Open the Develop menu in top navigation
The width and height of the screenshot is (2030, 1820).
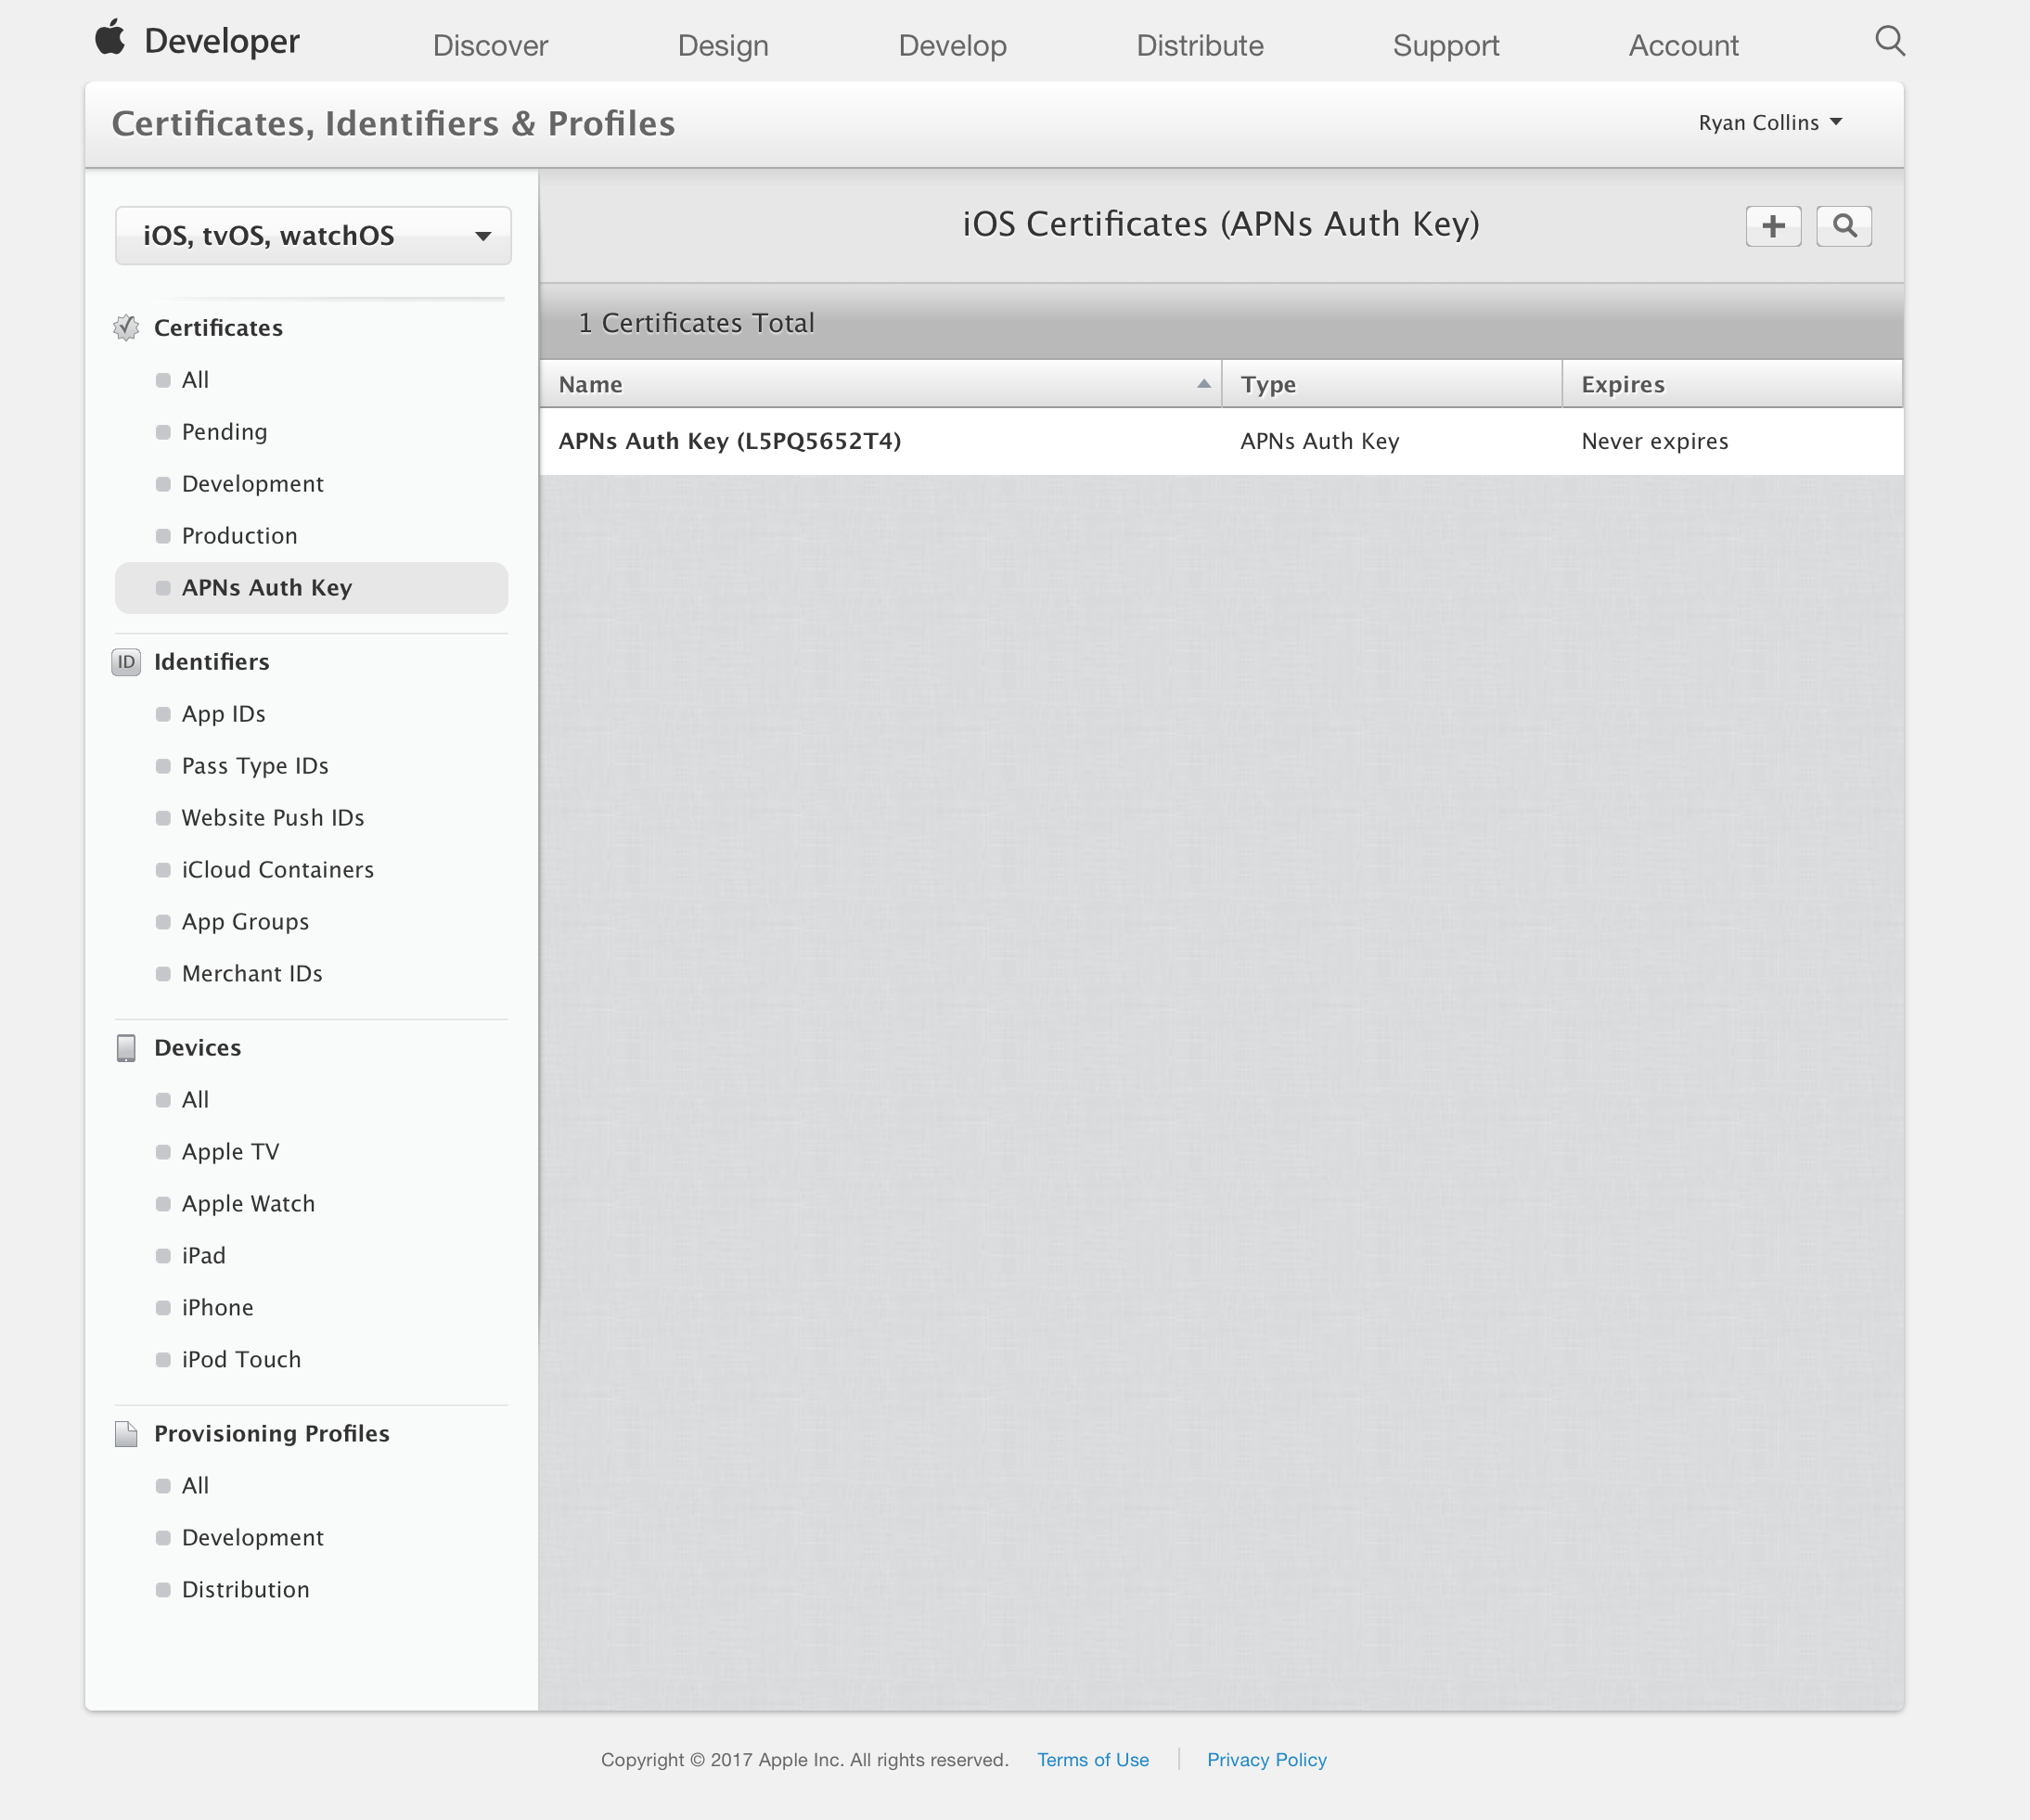(x=952, y=46)
